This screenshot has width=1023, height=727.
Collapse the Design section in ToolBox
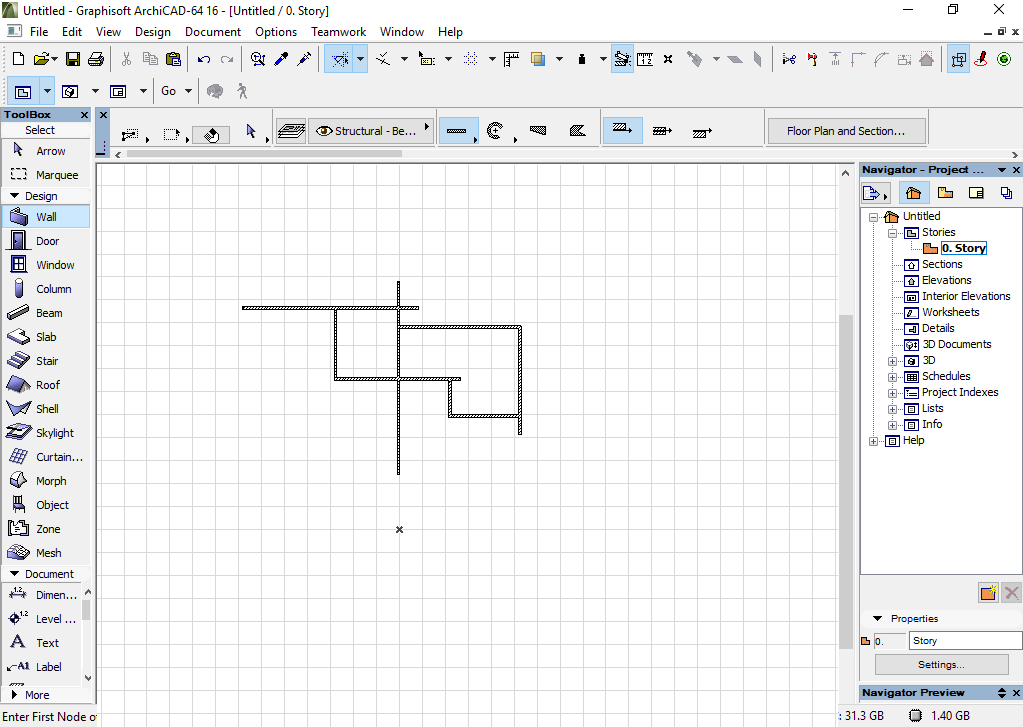tap(15, 196)
